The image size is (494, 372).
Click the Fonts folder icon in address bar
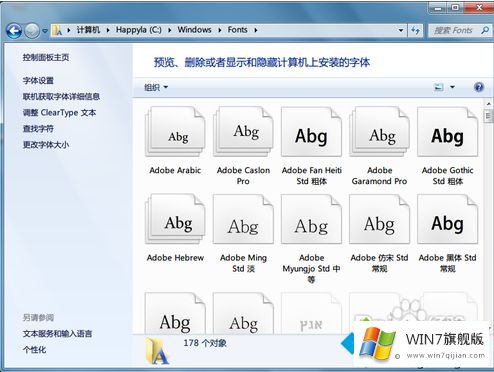coord(57,30)
